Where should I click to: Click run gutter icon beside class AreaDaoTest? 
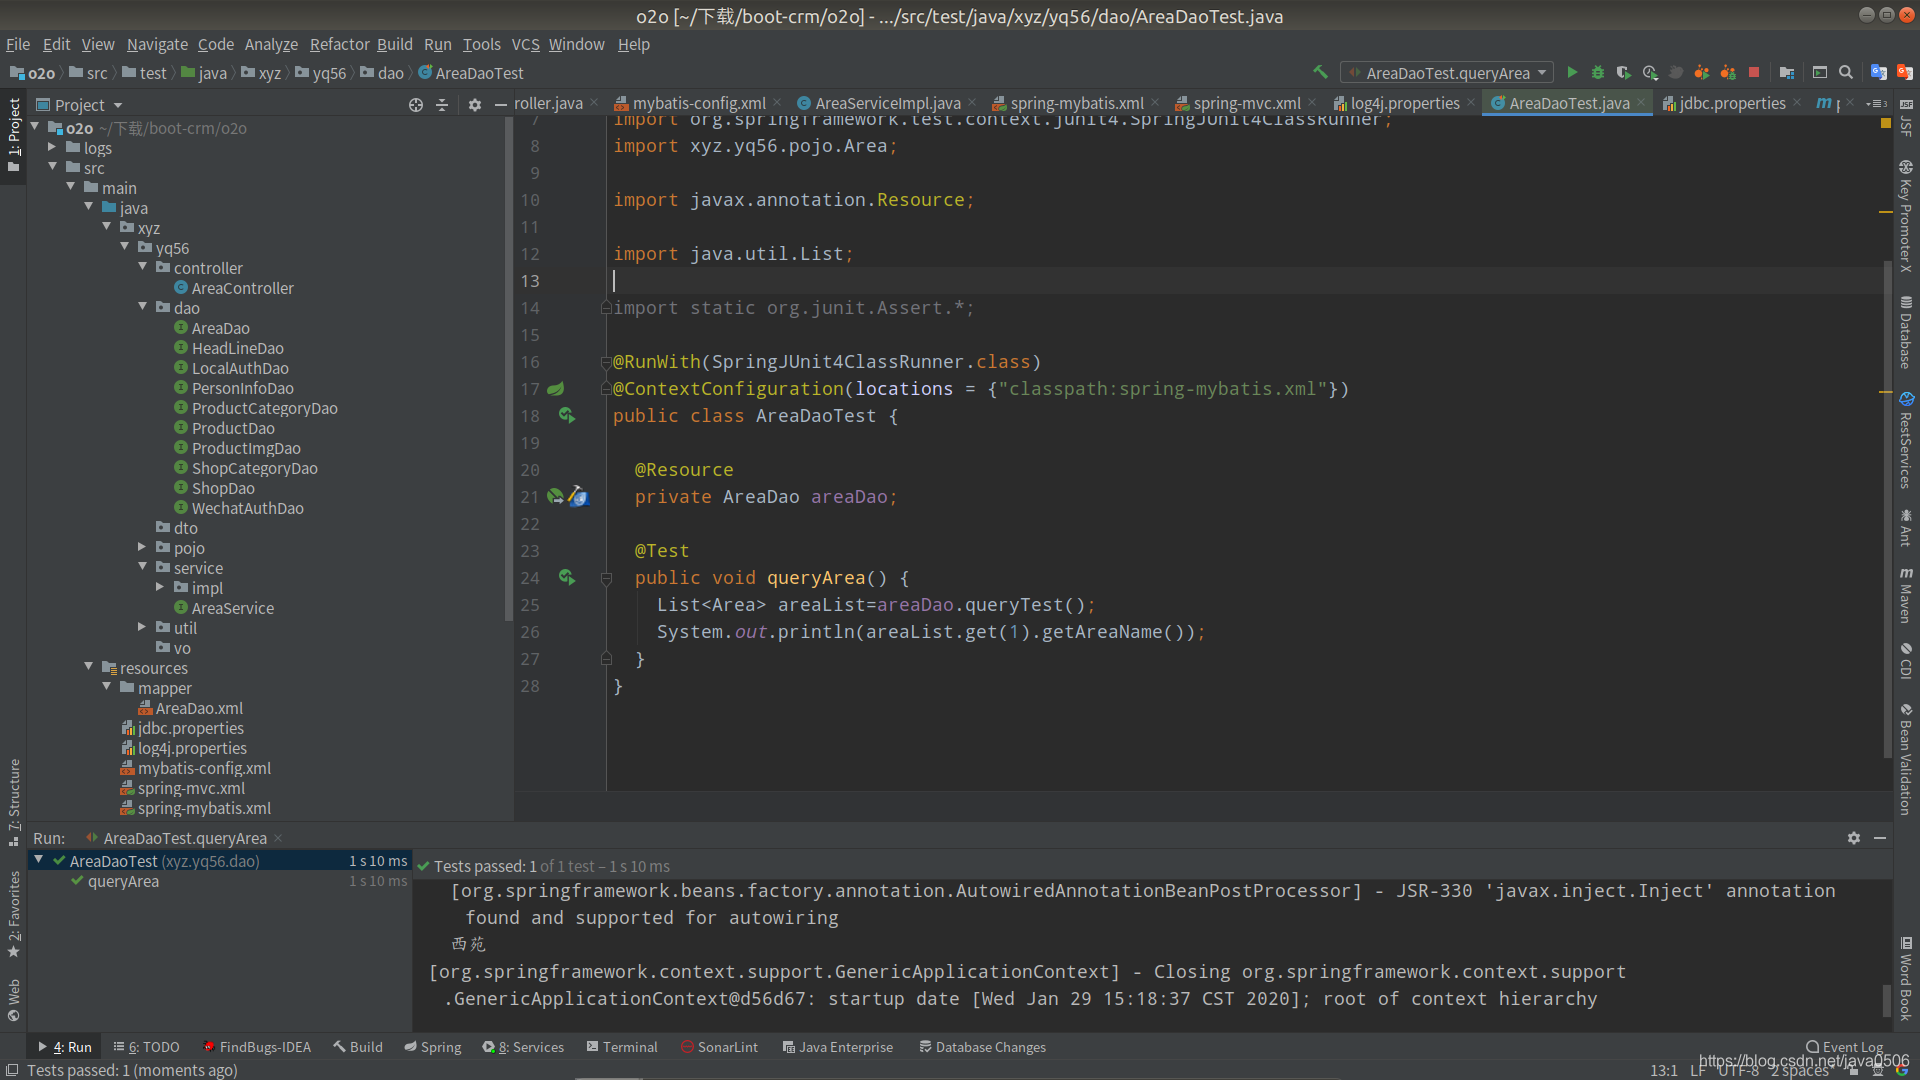click(x=567, y=415)
